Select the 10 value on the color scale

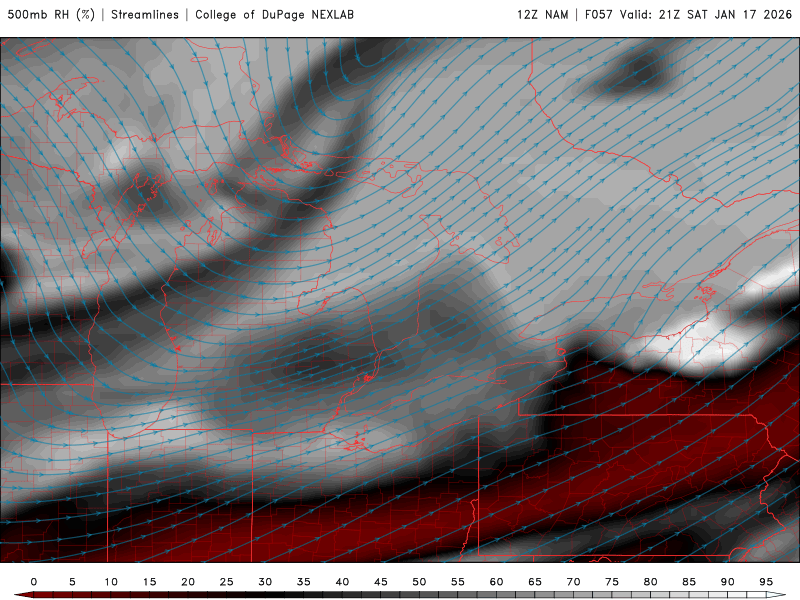[x=111, y=582]
